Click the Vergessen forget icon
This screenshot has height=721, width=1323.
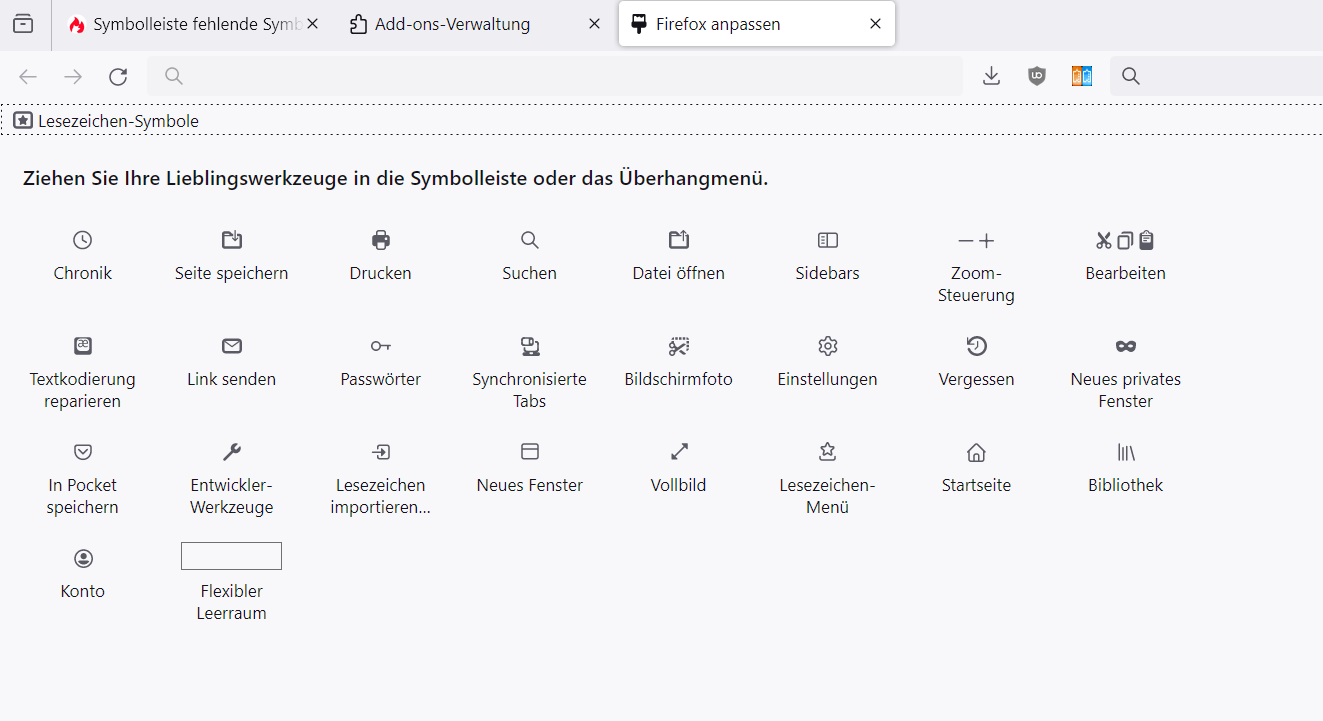tap(977, 346)
